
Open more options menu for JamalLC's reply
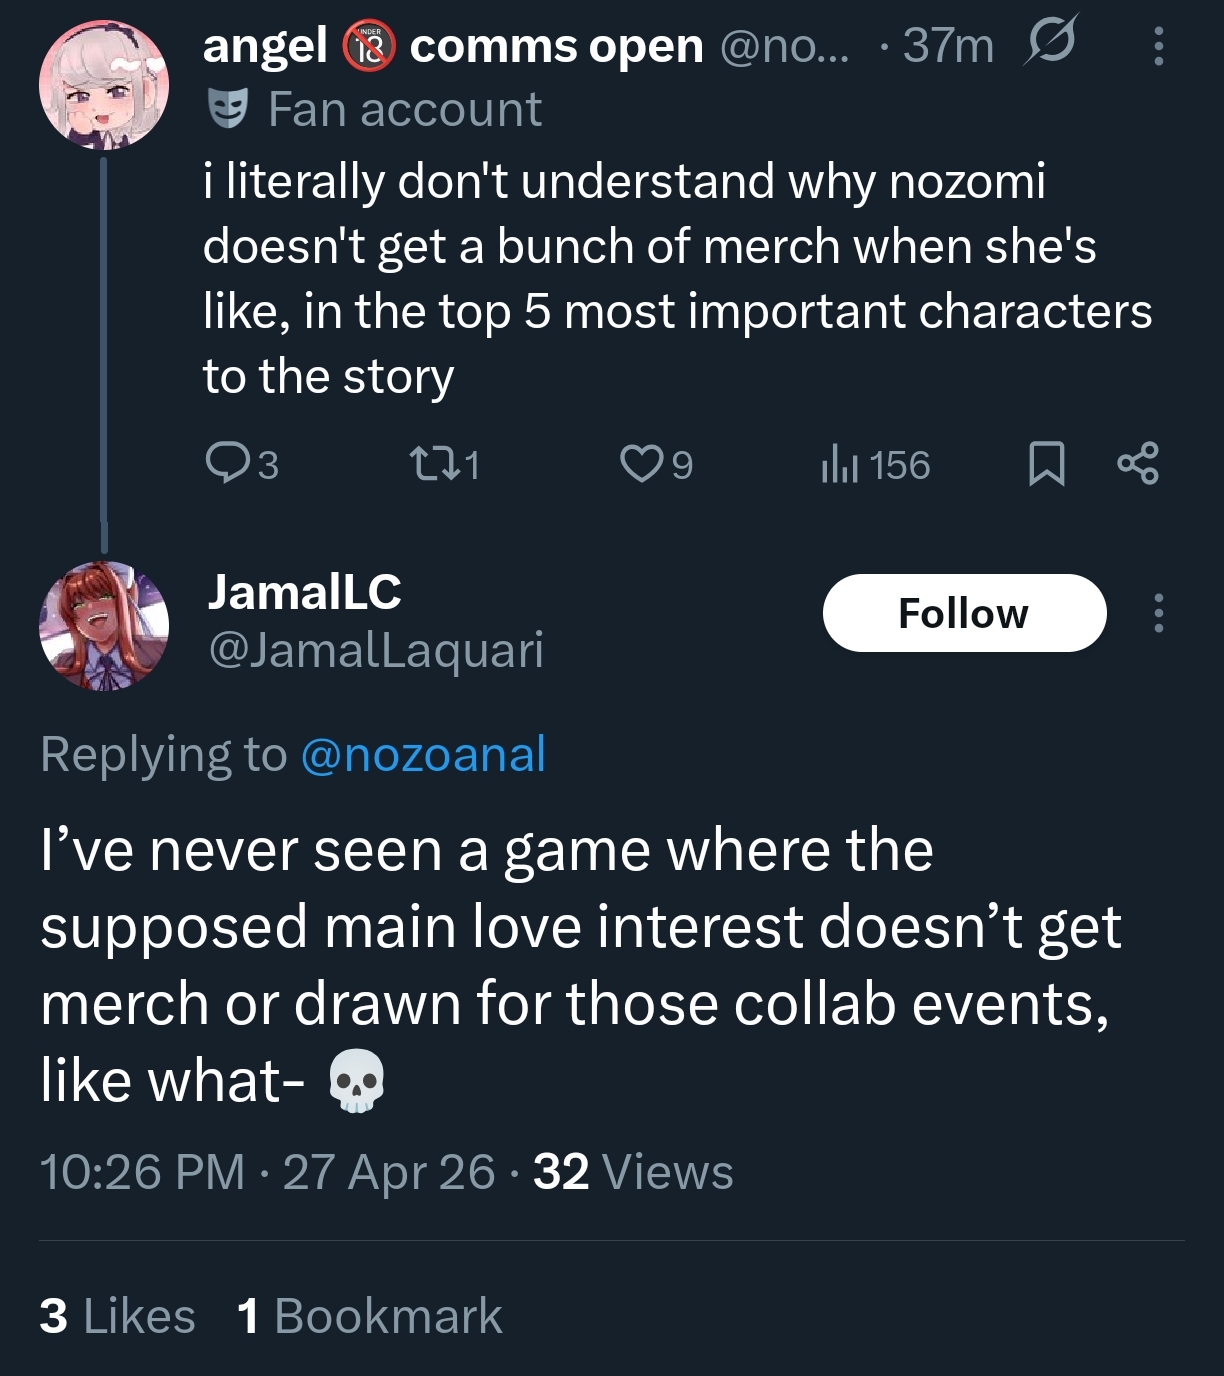tap(1158, 613)
